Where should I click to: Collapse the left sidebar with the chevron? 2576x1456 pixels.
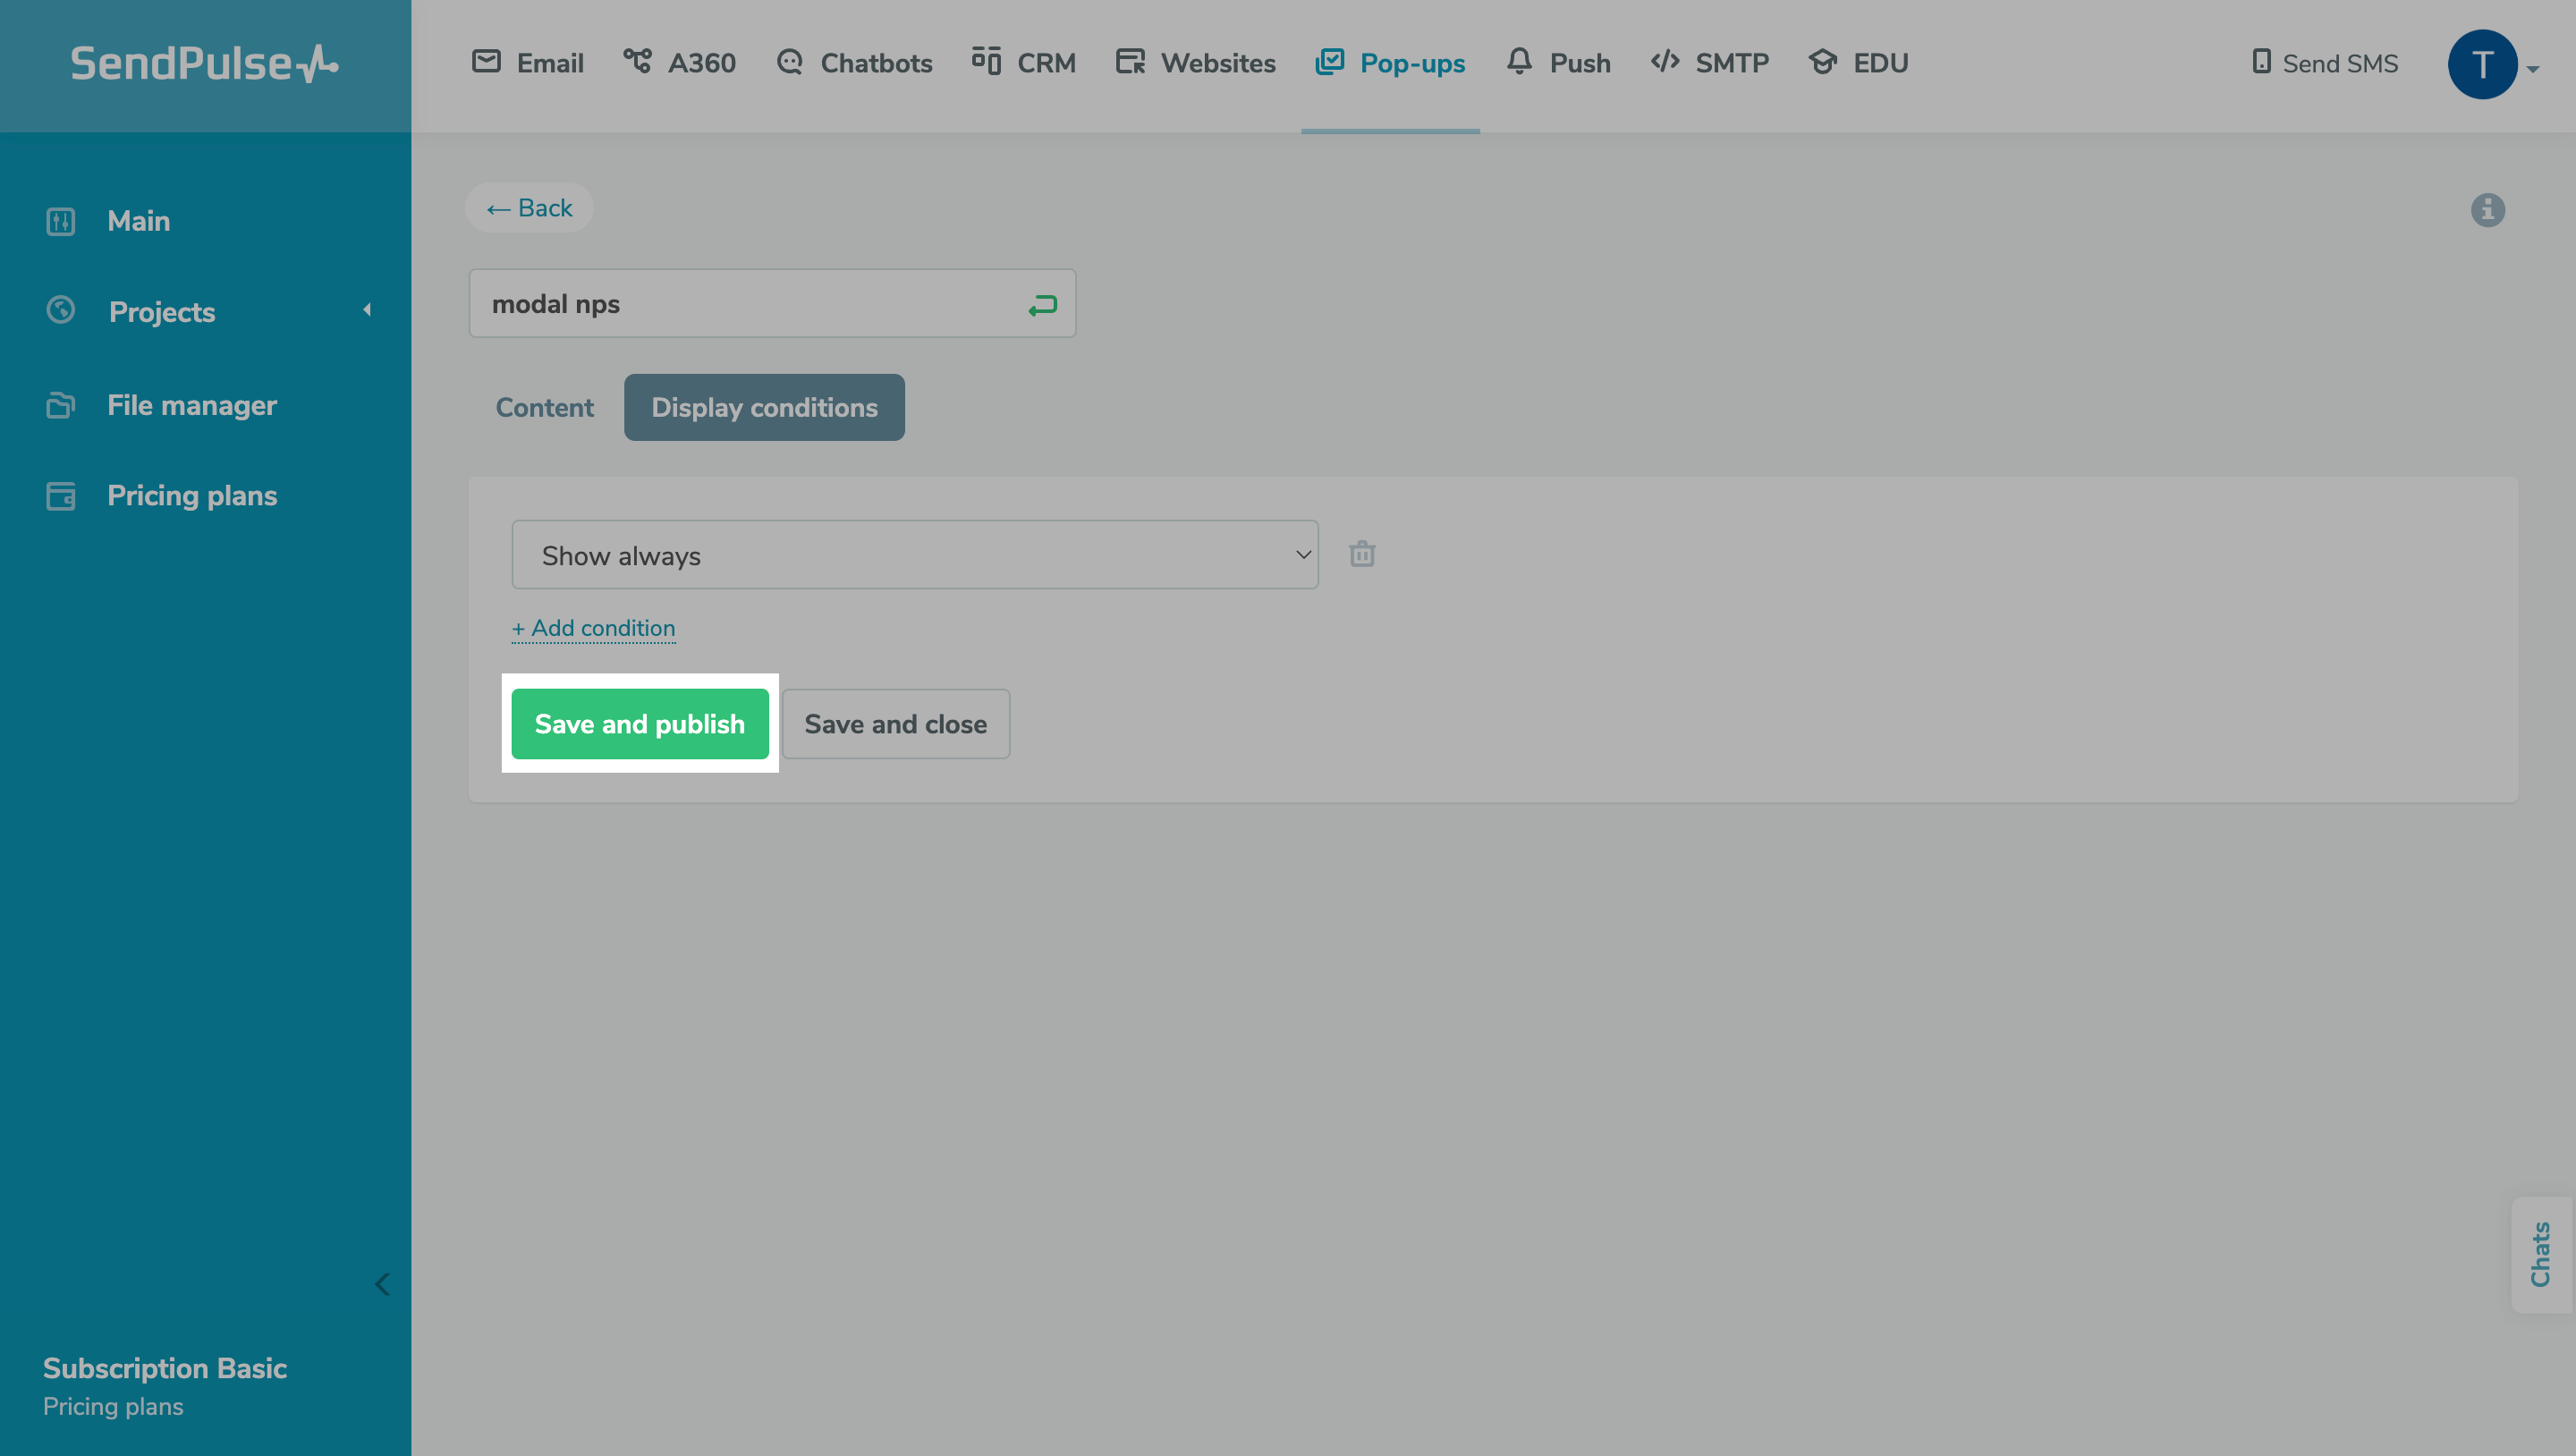tap(382, 1284)
